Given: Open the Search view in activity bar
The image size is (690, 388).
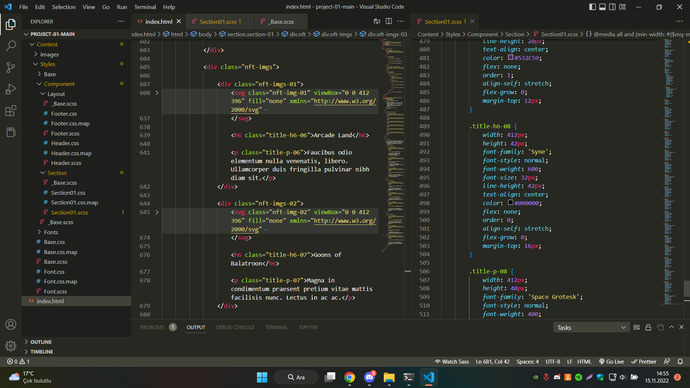Looking at the screenshot, I should 11,46.
